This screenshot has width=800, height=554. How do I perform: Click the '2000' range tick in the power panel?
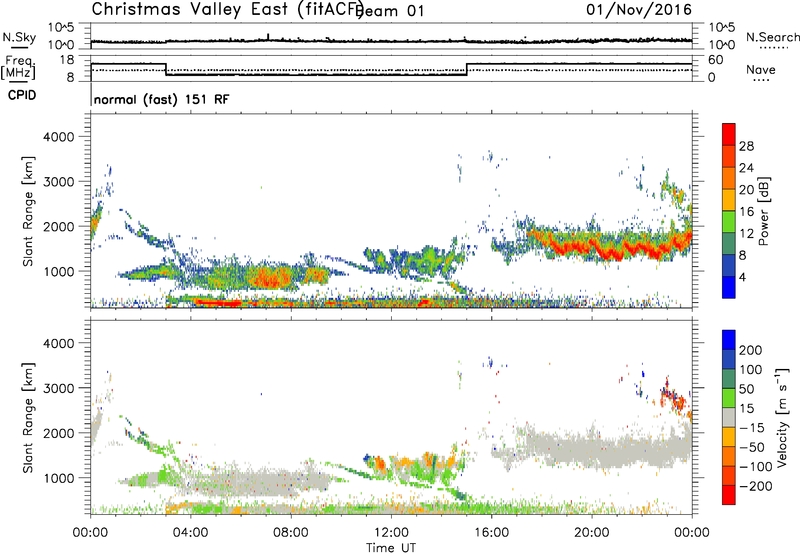point(59,226)
